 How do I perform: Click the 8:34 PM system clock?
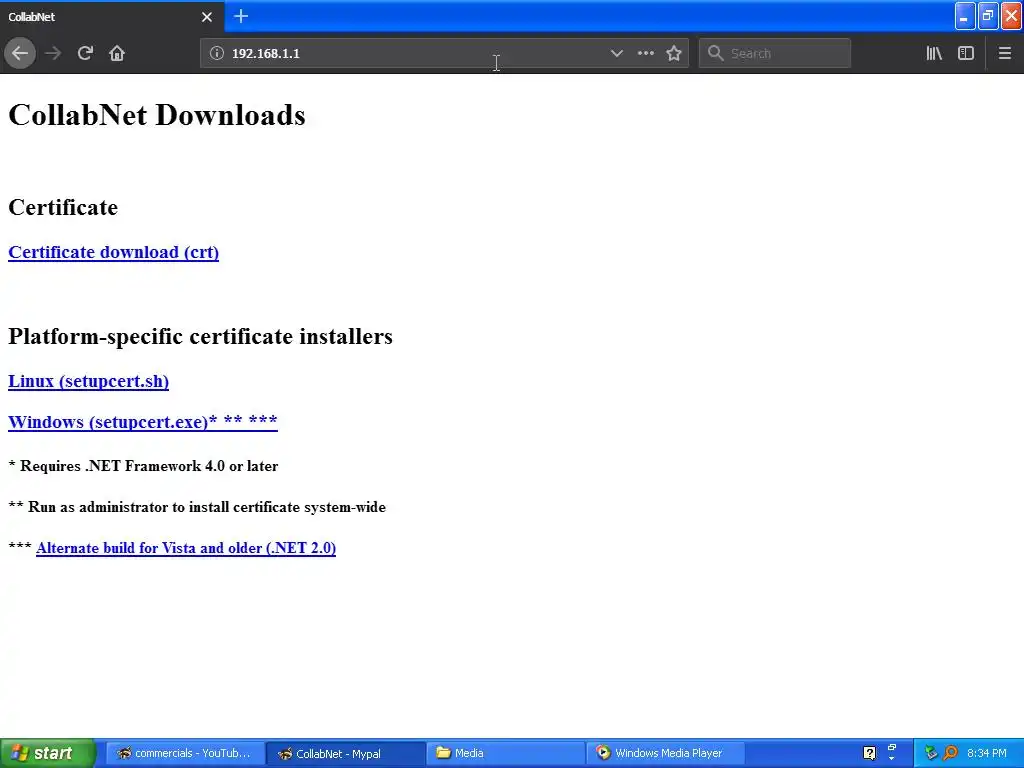click(x=987, y=753)
